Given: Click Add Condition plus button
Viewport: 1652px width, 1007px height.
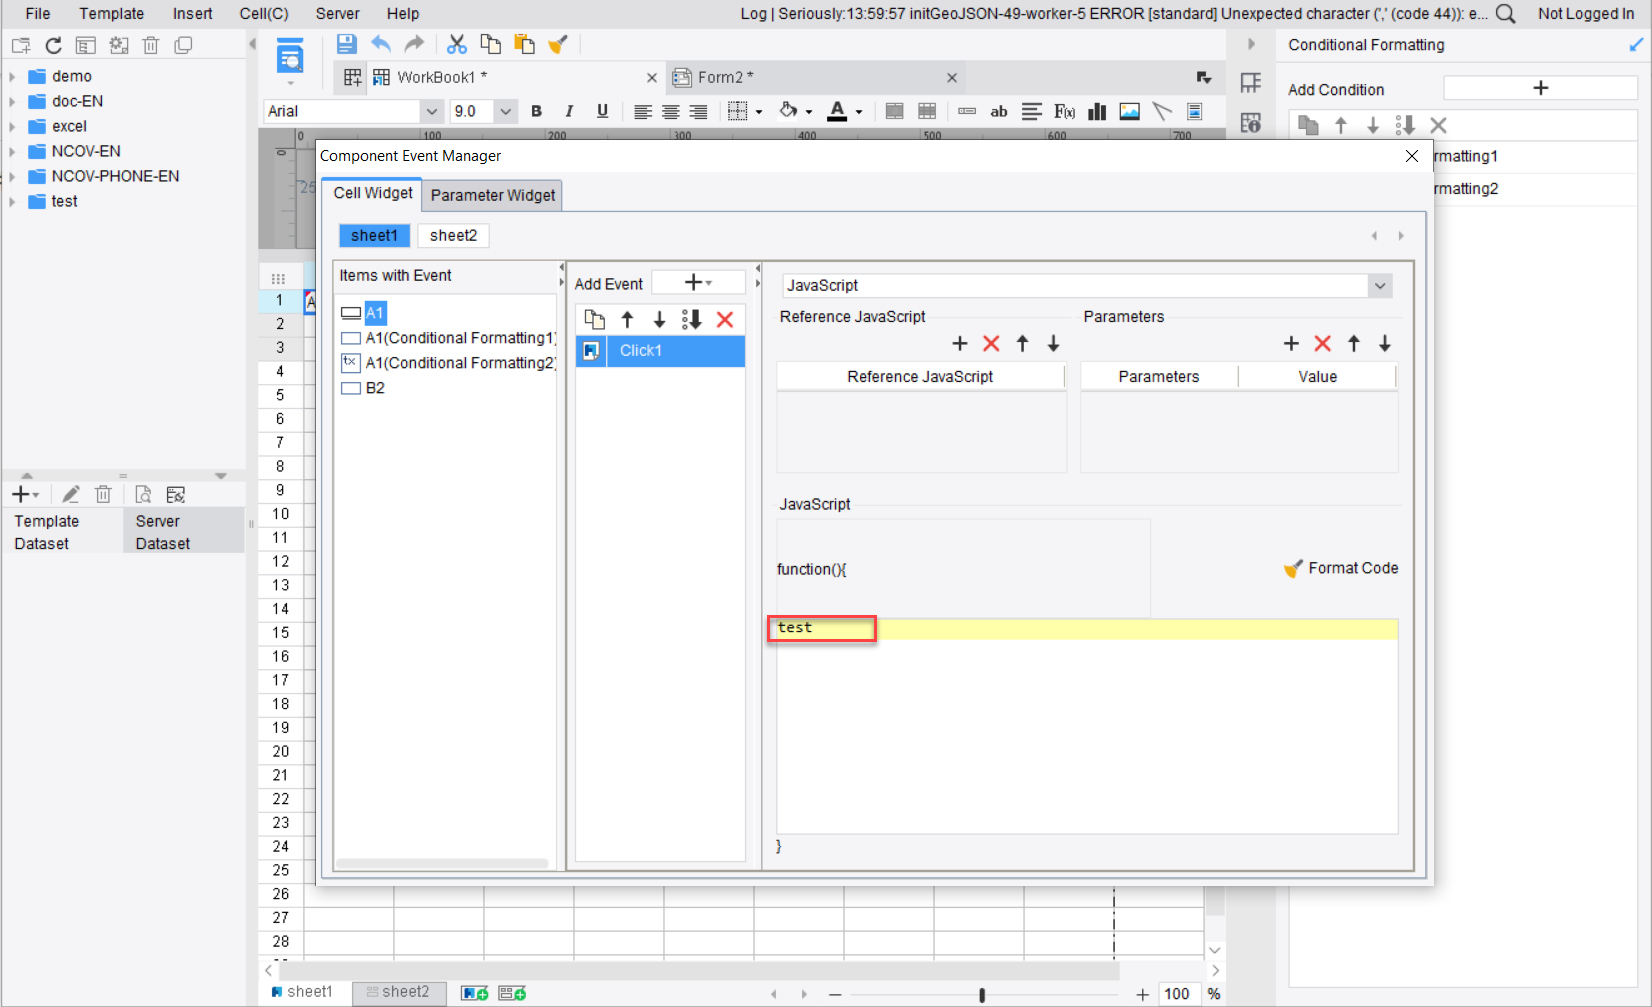Looking at the screenshot, I should (1540, 88).
